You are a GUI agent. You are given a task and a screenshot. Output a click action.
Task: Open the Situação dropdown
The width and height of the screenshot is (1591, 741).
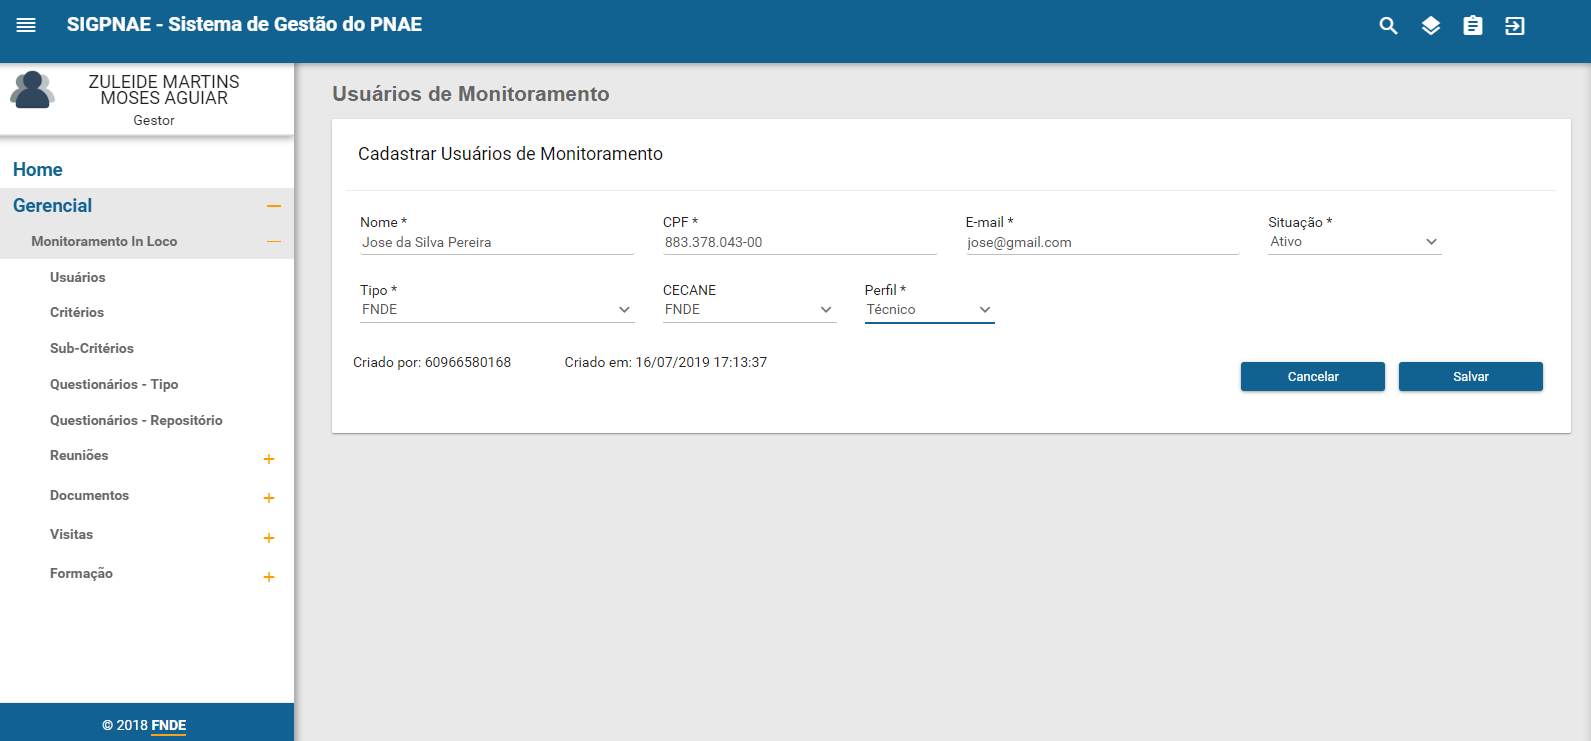1354,242
